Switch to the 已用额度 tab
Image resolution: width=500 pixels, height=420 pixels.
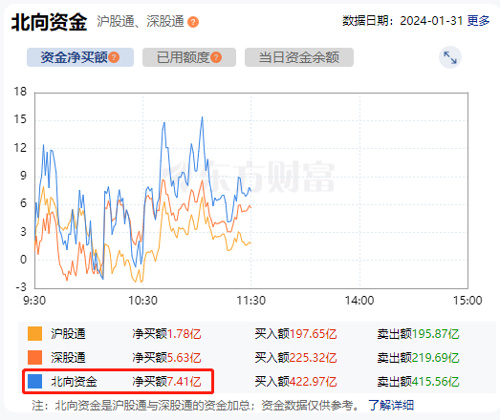(189, 57)
